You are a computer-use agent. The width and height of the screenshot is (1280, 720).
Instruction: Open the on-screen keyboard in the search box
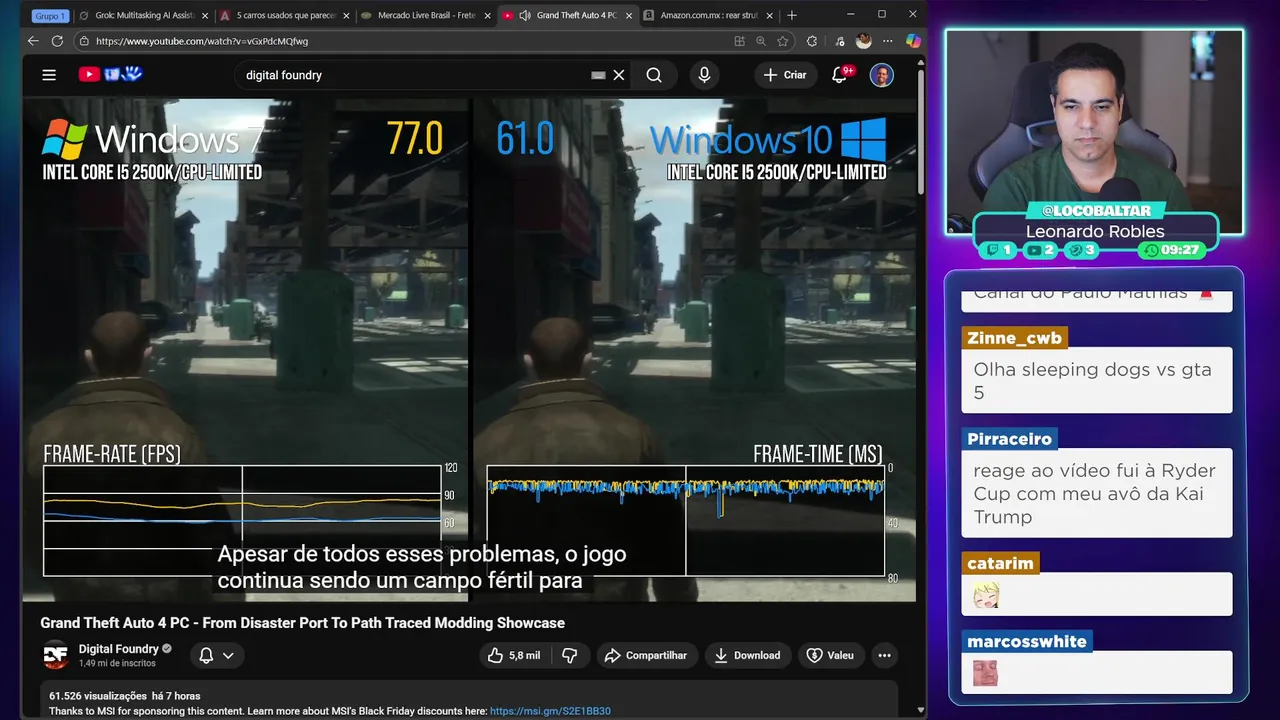598,75
